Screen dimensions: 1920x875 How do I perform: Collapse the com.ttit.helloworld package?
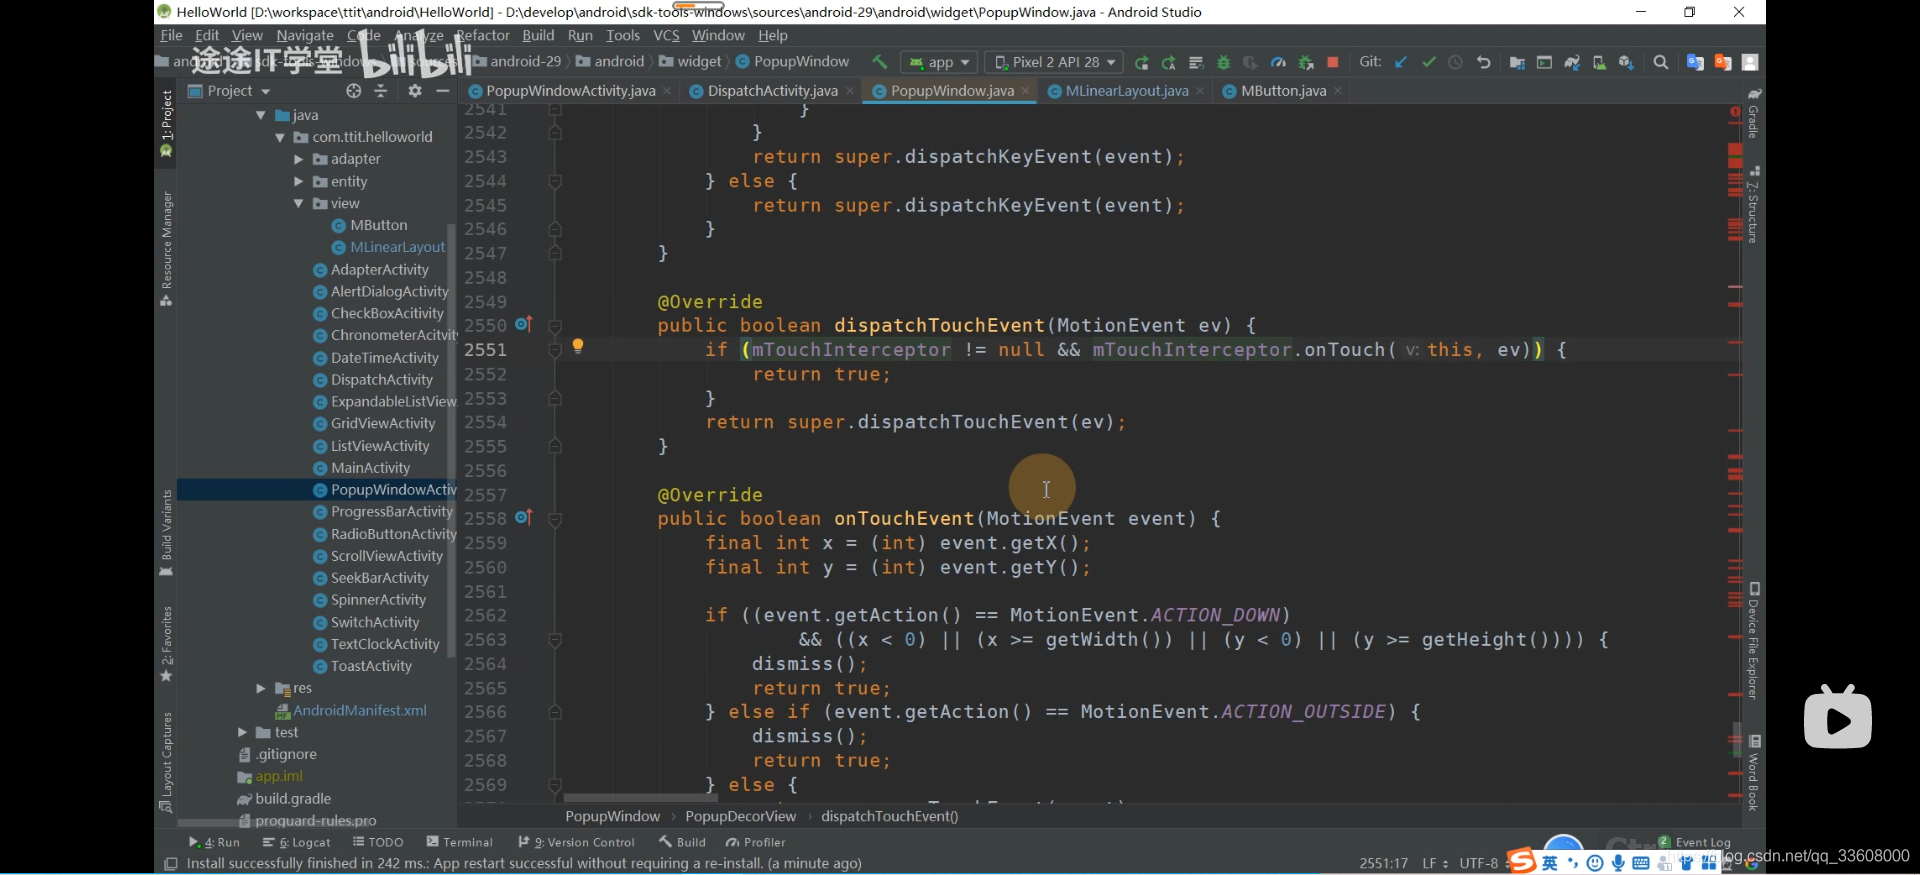coord(280,137)
